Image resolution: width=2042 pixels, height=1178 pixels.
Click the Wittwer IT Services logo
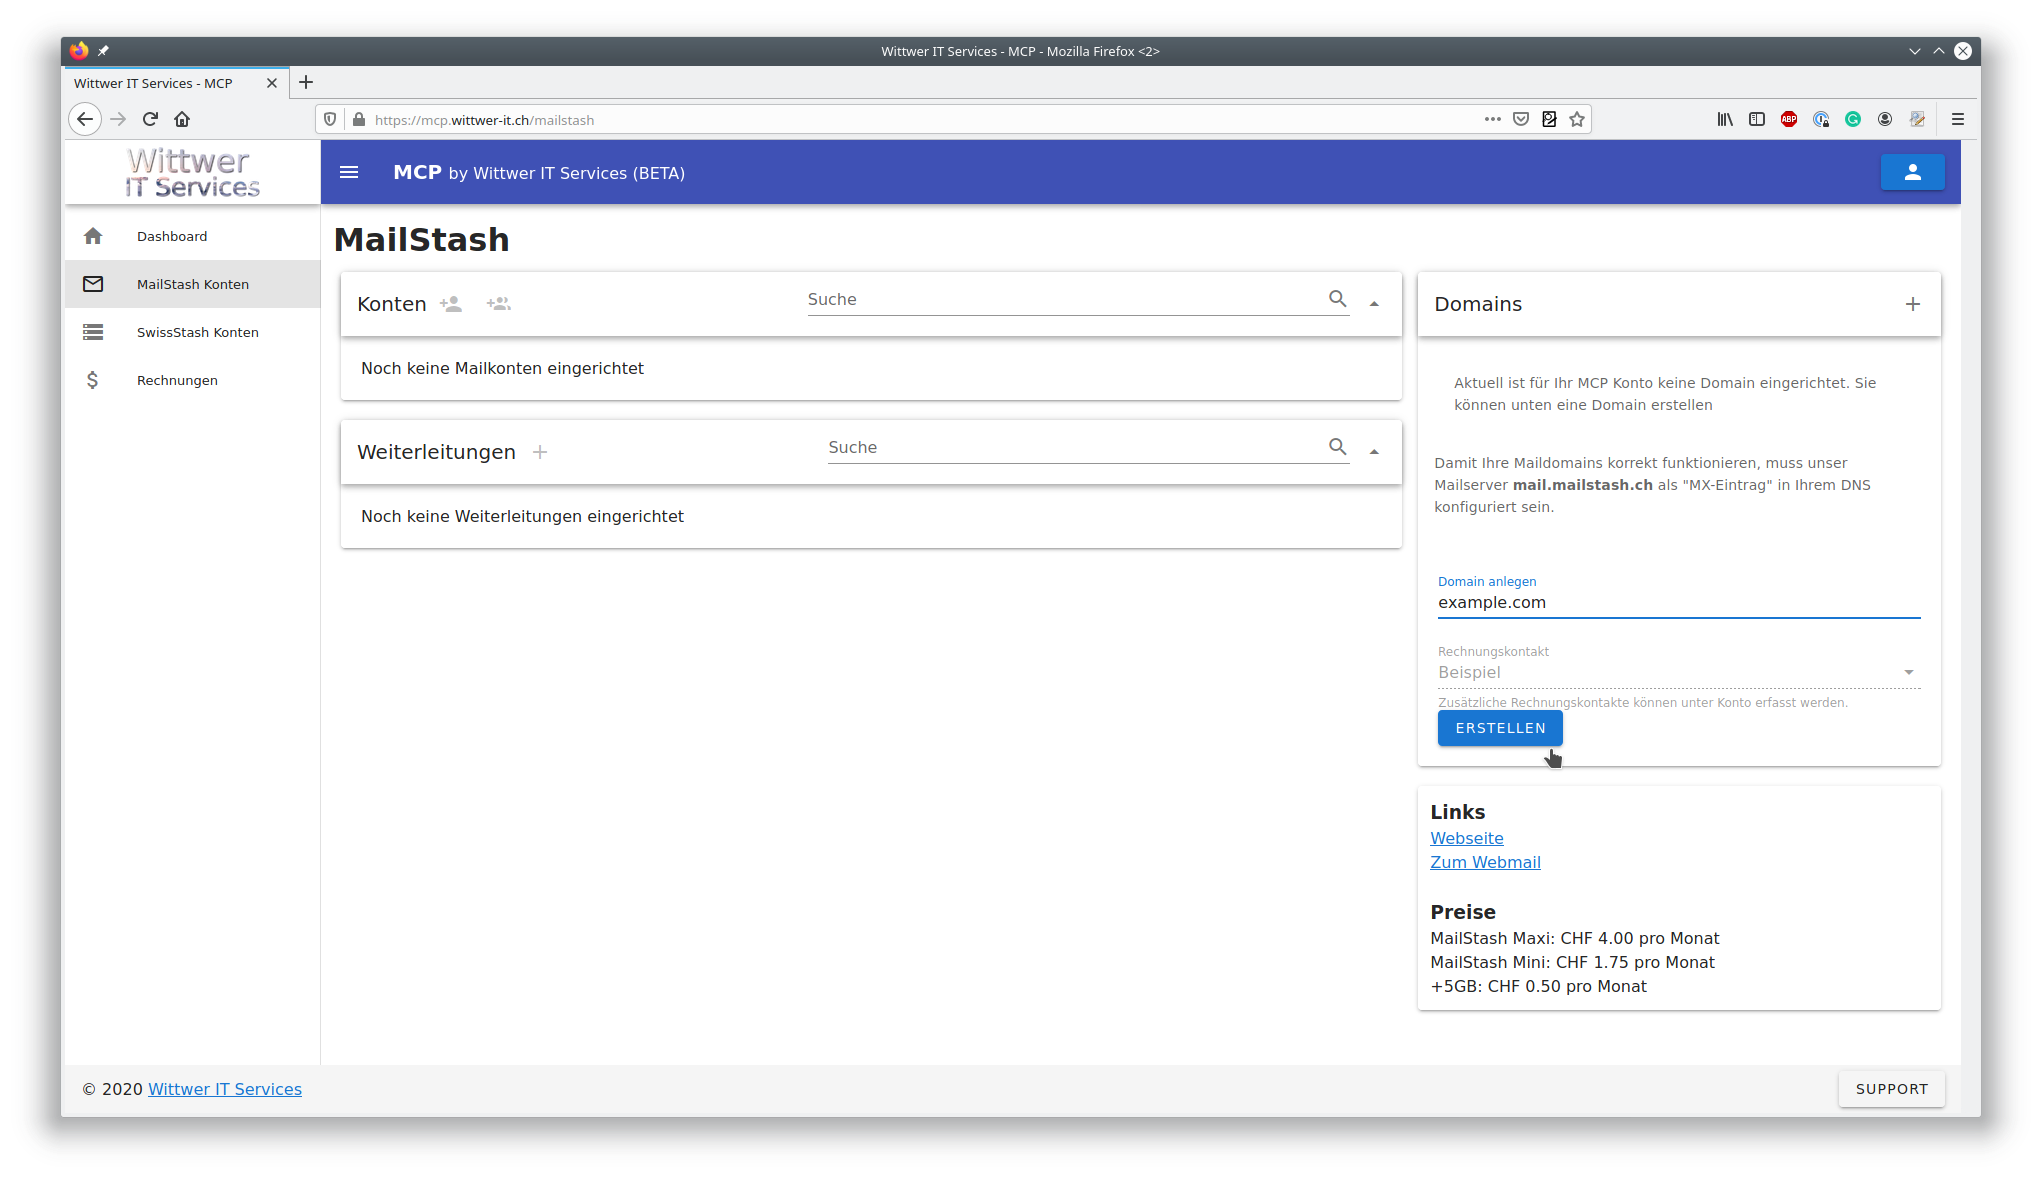(193, 173)
